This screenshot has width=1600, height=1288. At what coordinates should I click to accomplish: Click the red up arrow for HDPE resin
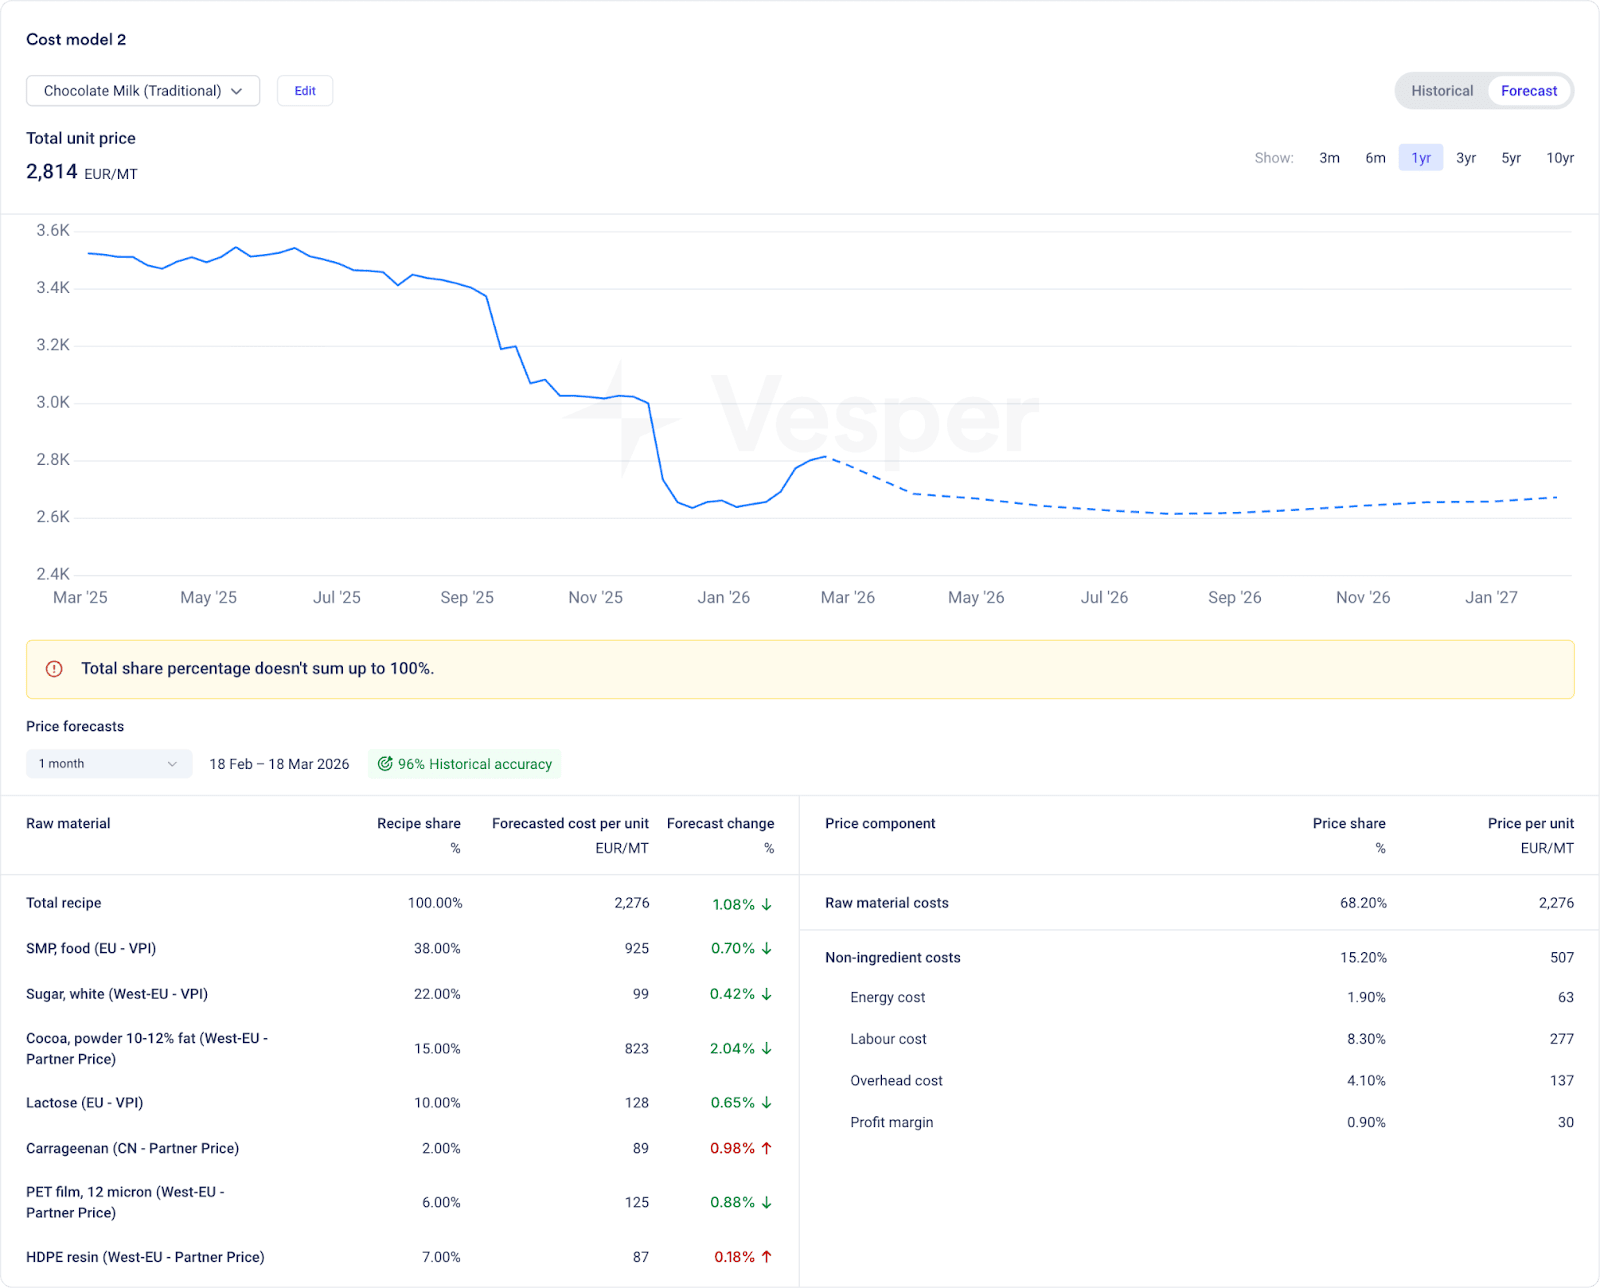[767, 1257]
